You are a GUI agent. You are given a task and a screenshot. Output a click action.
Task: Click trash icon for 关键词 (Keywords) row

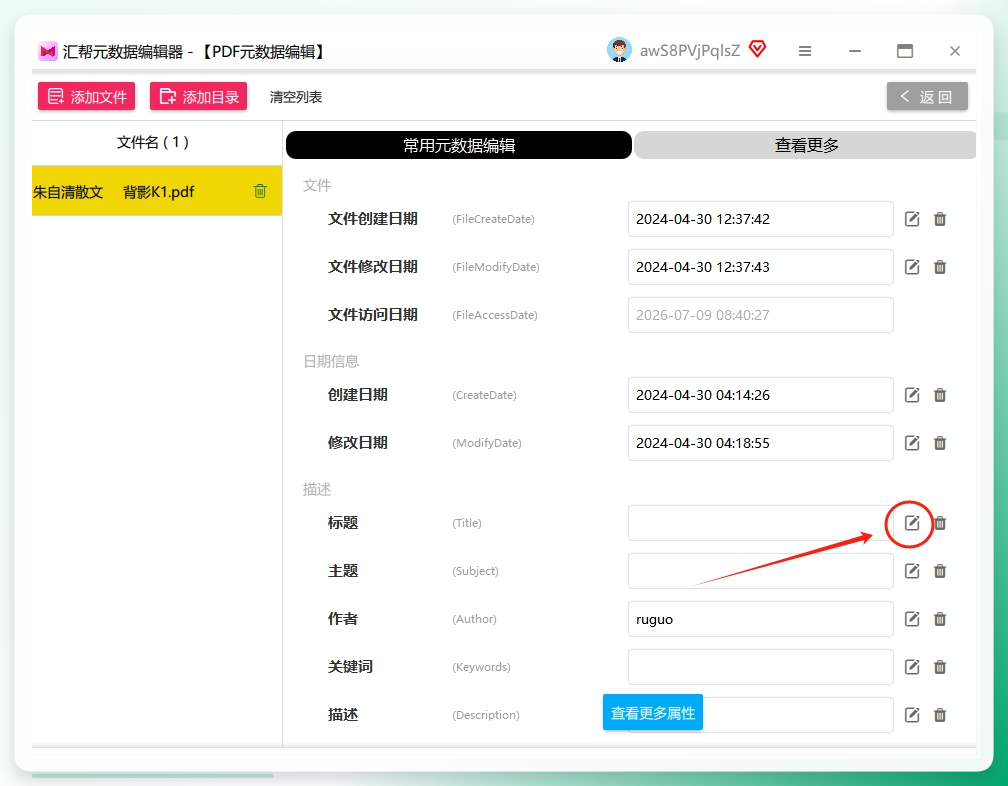coord(940,666)
